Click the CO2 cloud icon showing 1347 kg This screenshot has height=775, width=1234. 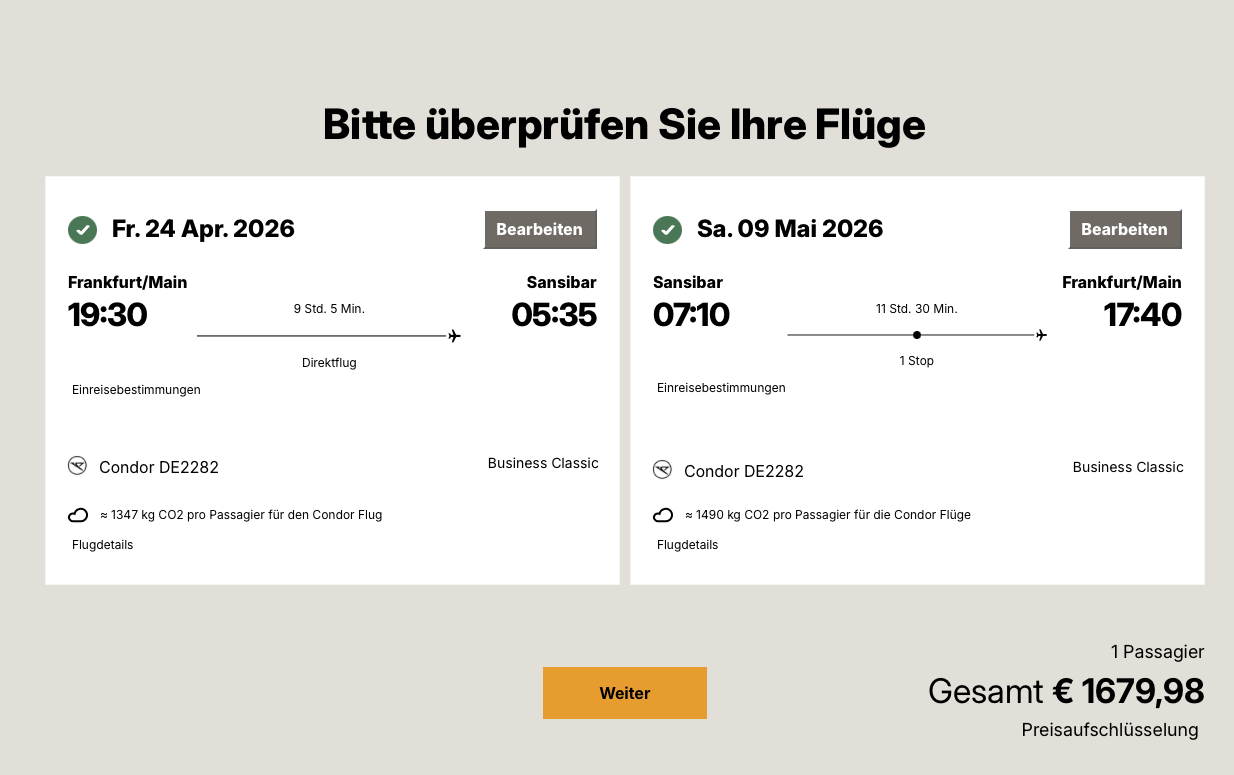point(78,516)
